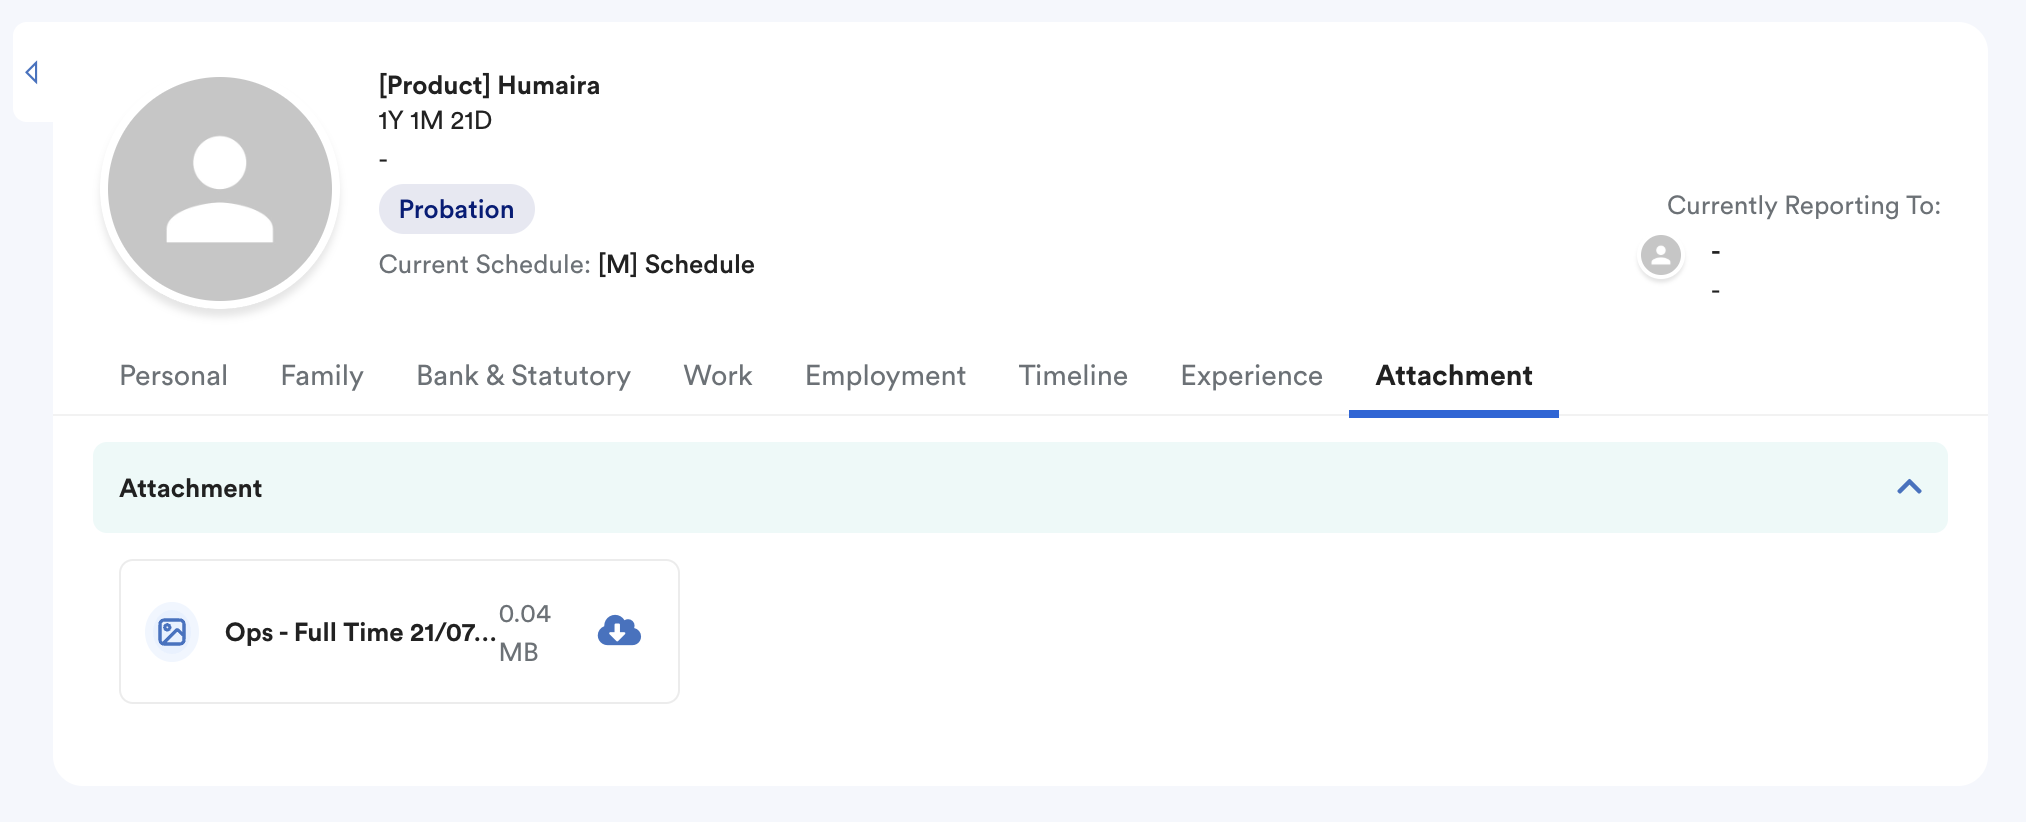Image resolution: width=2026 pixels, height=822 pixels.
Task: Click the image file type icon
Action: coord(172,632)
